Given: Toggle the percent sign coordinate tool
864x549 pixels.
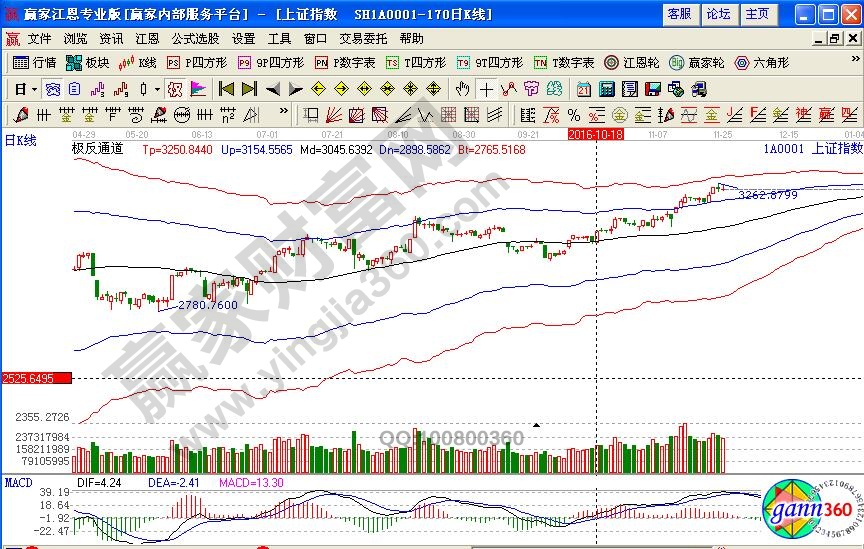Looking at the screenshot, I should (574, 114).
